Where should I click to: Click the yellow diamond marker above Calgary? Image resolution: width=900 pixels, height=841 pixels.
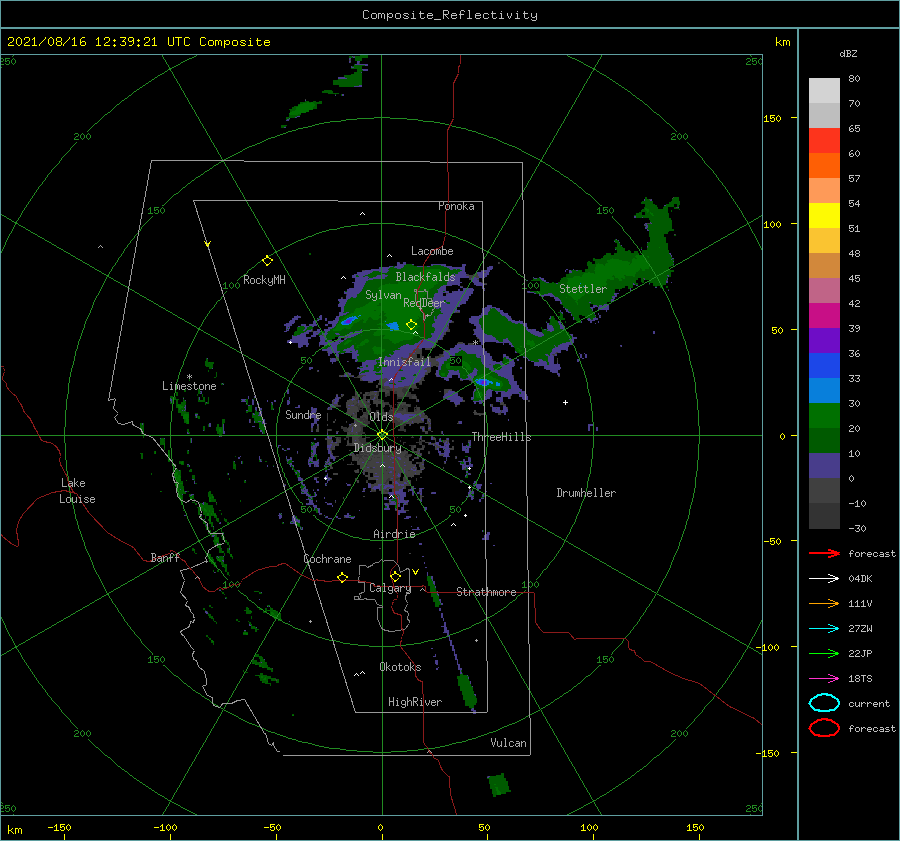coord(395,576)
